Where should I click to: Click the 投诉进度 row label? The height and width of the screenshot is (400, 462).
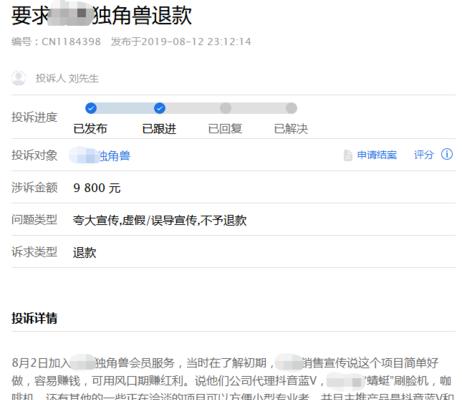coord(34,117)
